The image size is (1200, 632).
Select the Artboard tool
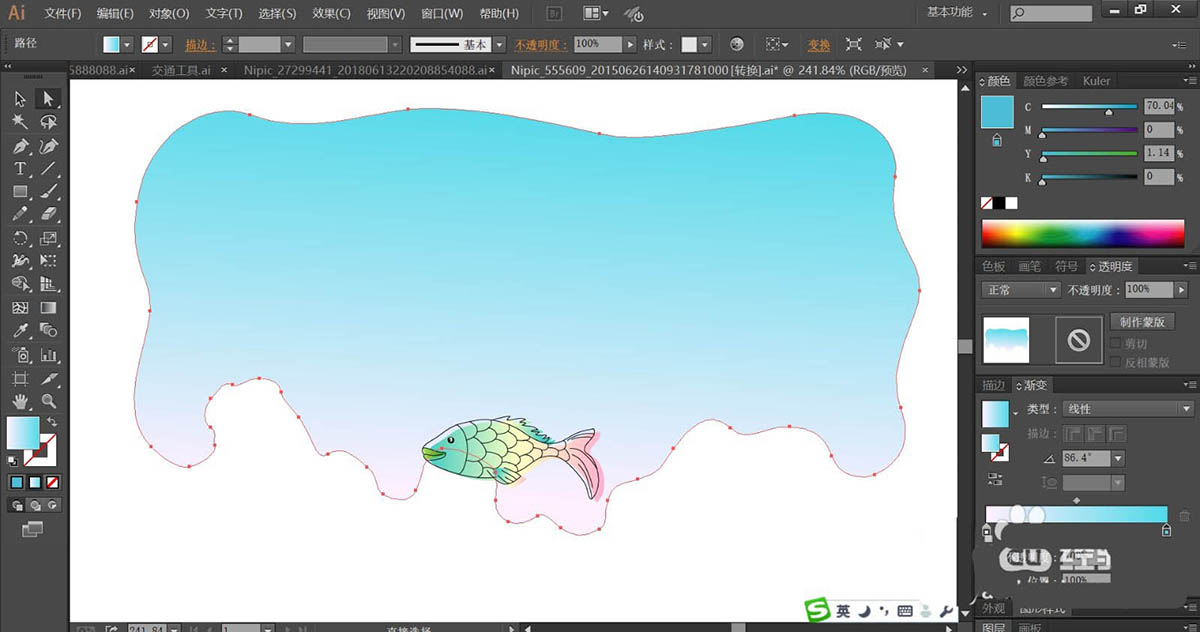pos(20,379)
